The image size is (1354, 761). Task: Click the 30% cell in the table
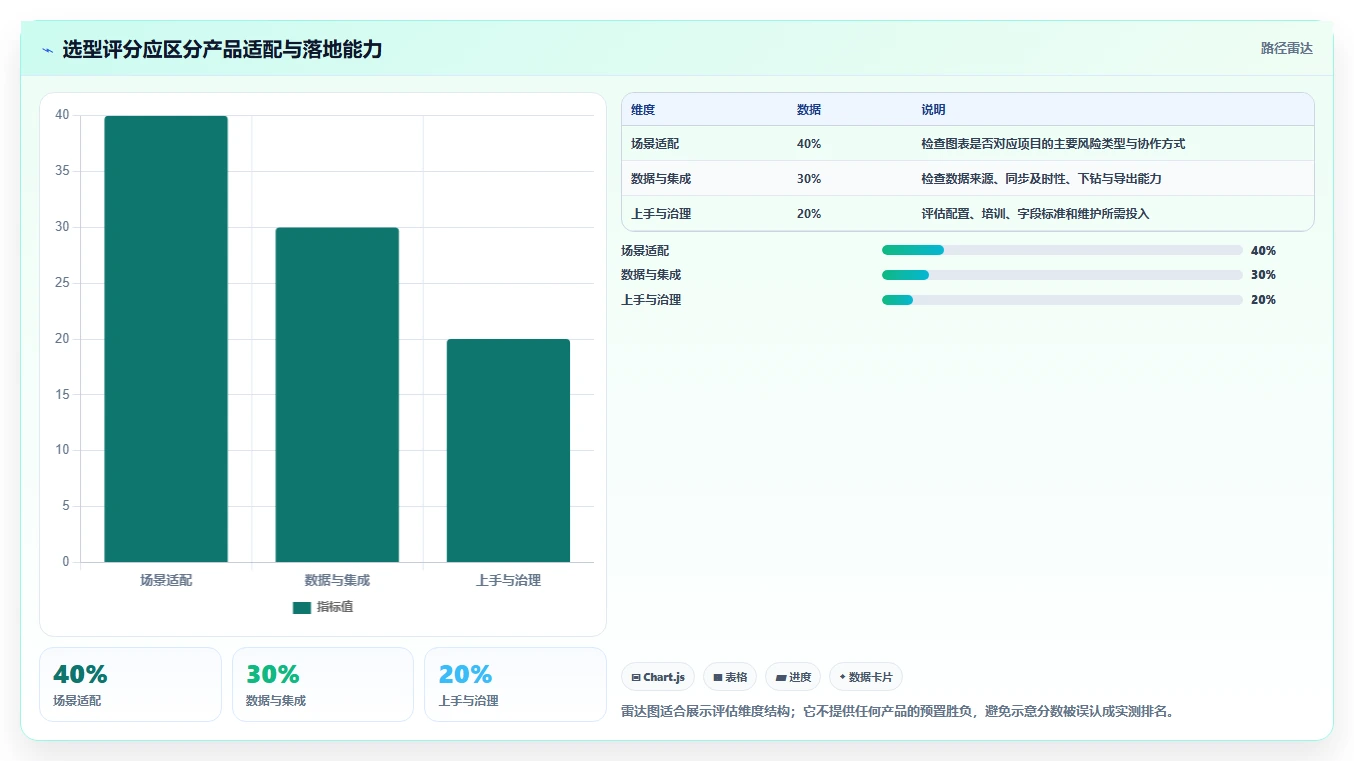coord(809,179)
